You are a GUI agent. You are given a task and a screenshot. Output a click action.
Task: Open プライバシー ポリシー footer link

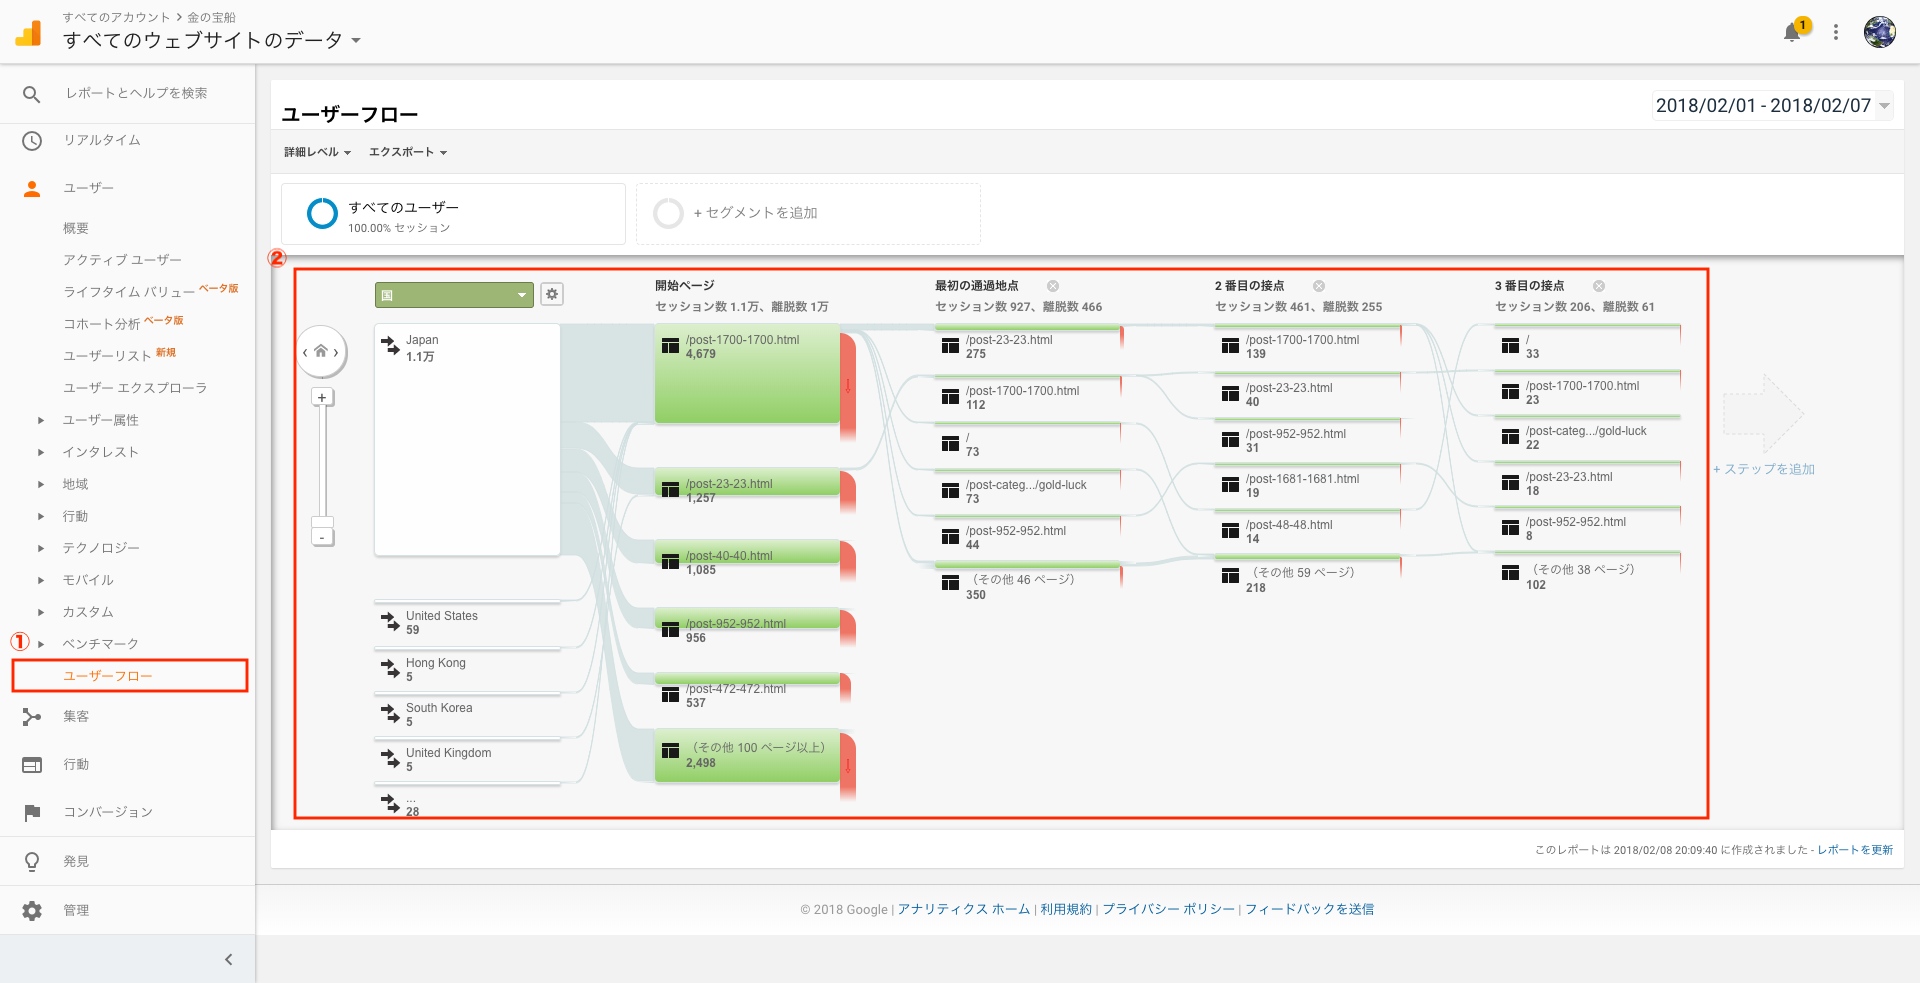coord(1169,909)
